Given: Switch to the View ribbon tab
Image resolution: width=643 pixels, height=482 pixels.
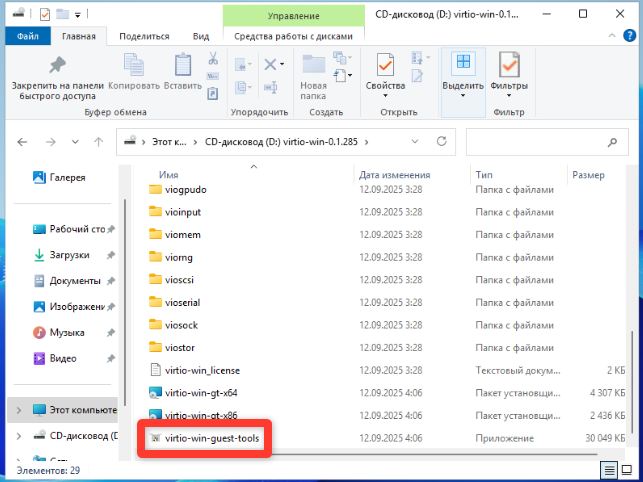Looking at the screenshot, I should (x=200, y=37).
